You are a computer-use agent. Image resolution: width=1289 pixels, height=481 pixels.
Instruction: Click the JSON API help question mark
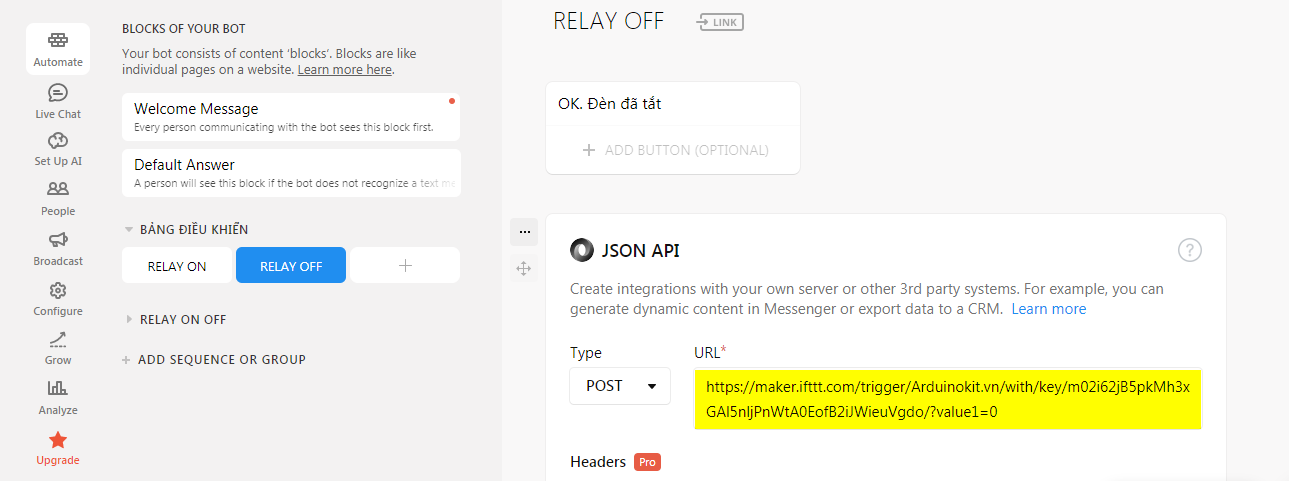coord(1189,251)
